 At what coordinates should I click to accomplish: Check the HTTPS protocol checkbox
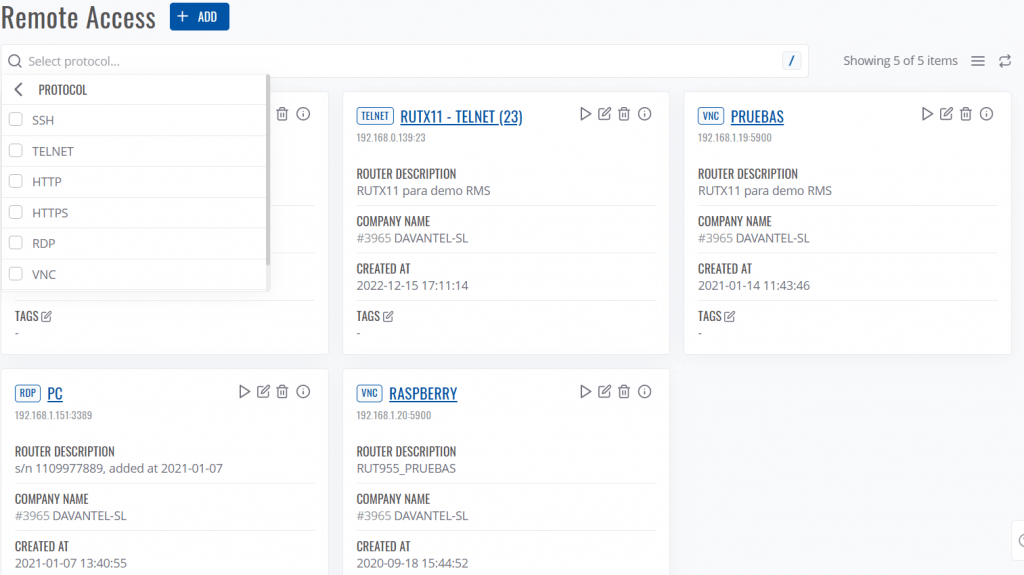[16, 212]
